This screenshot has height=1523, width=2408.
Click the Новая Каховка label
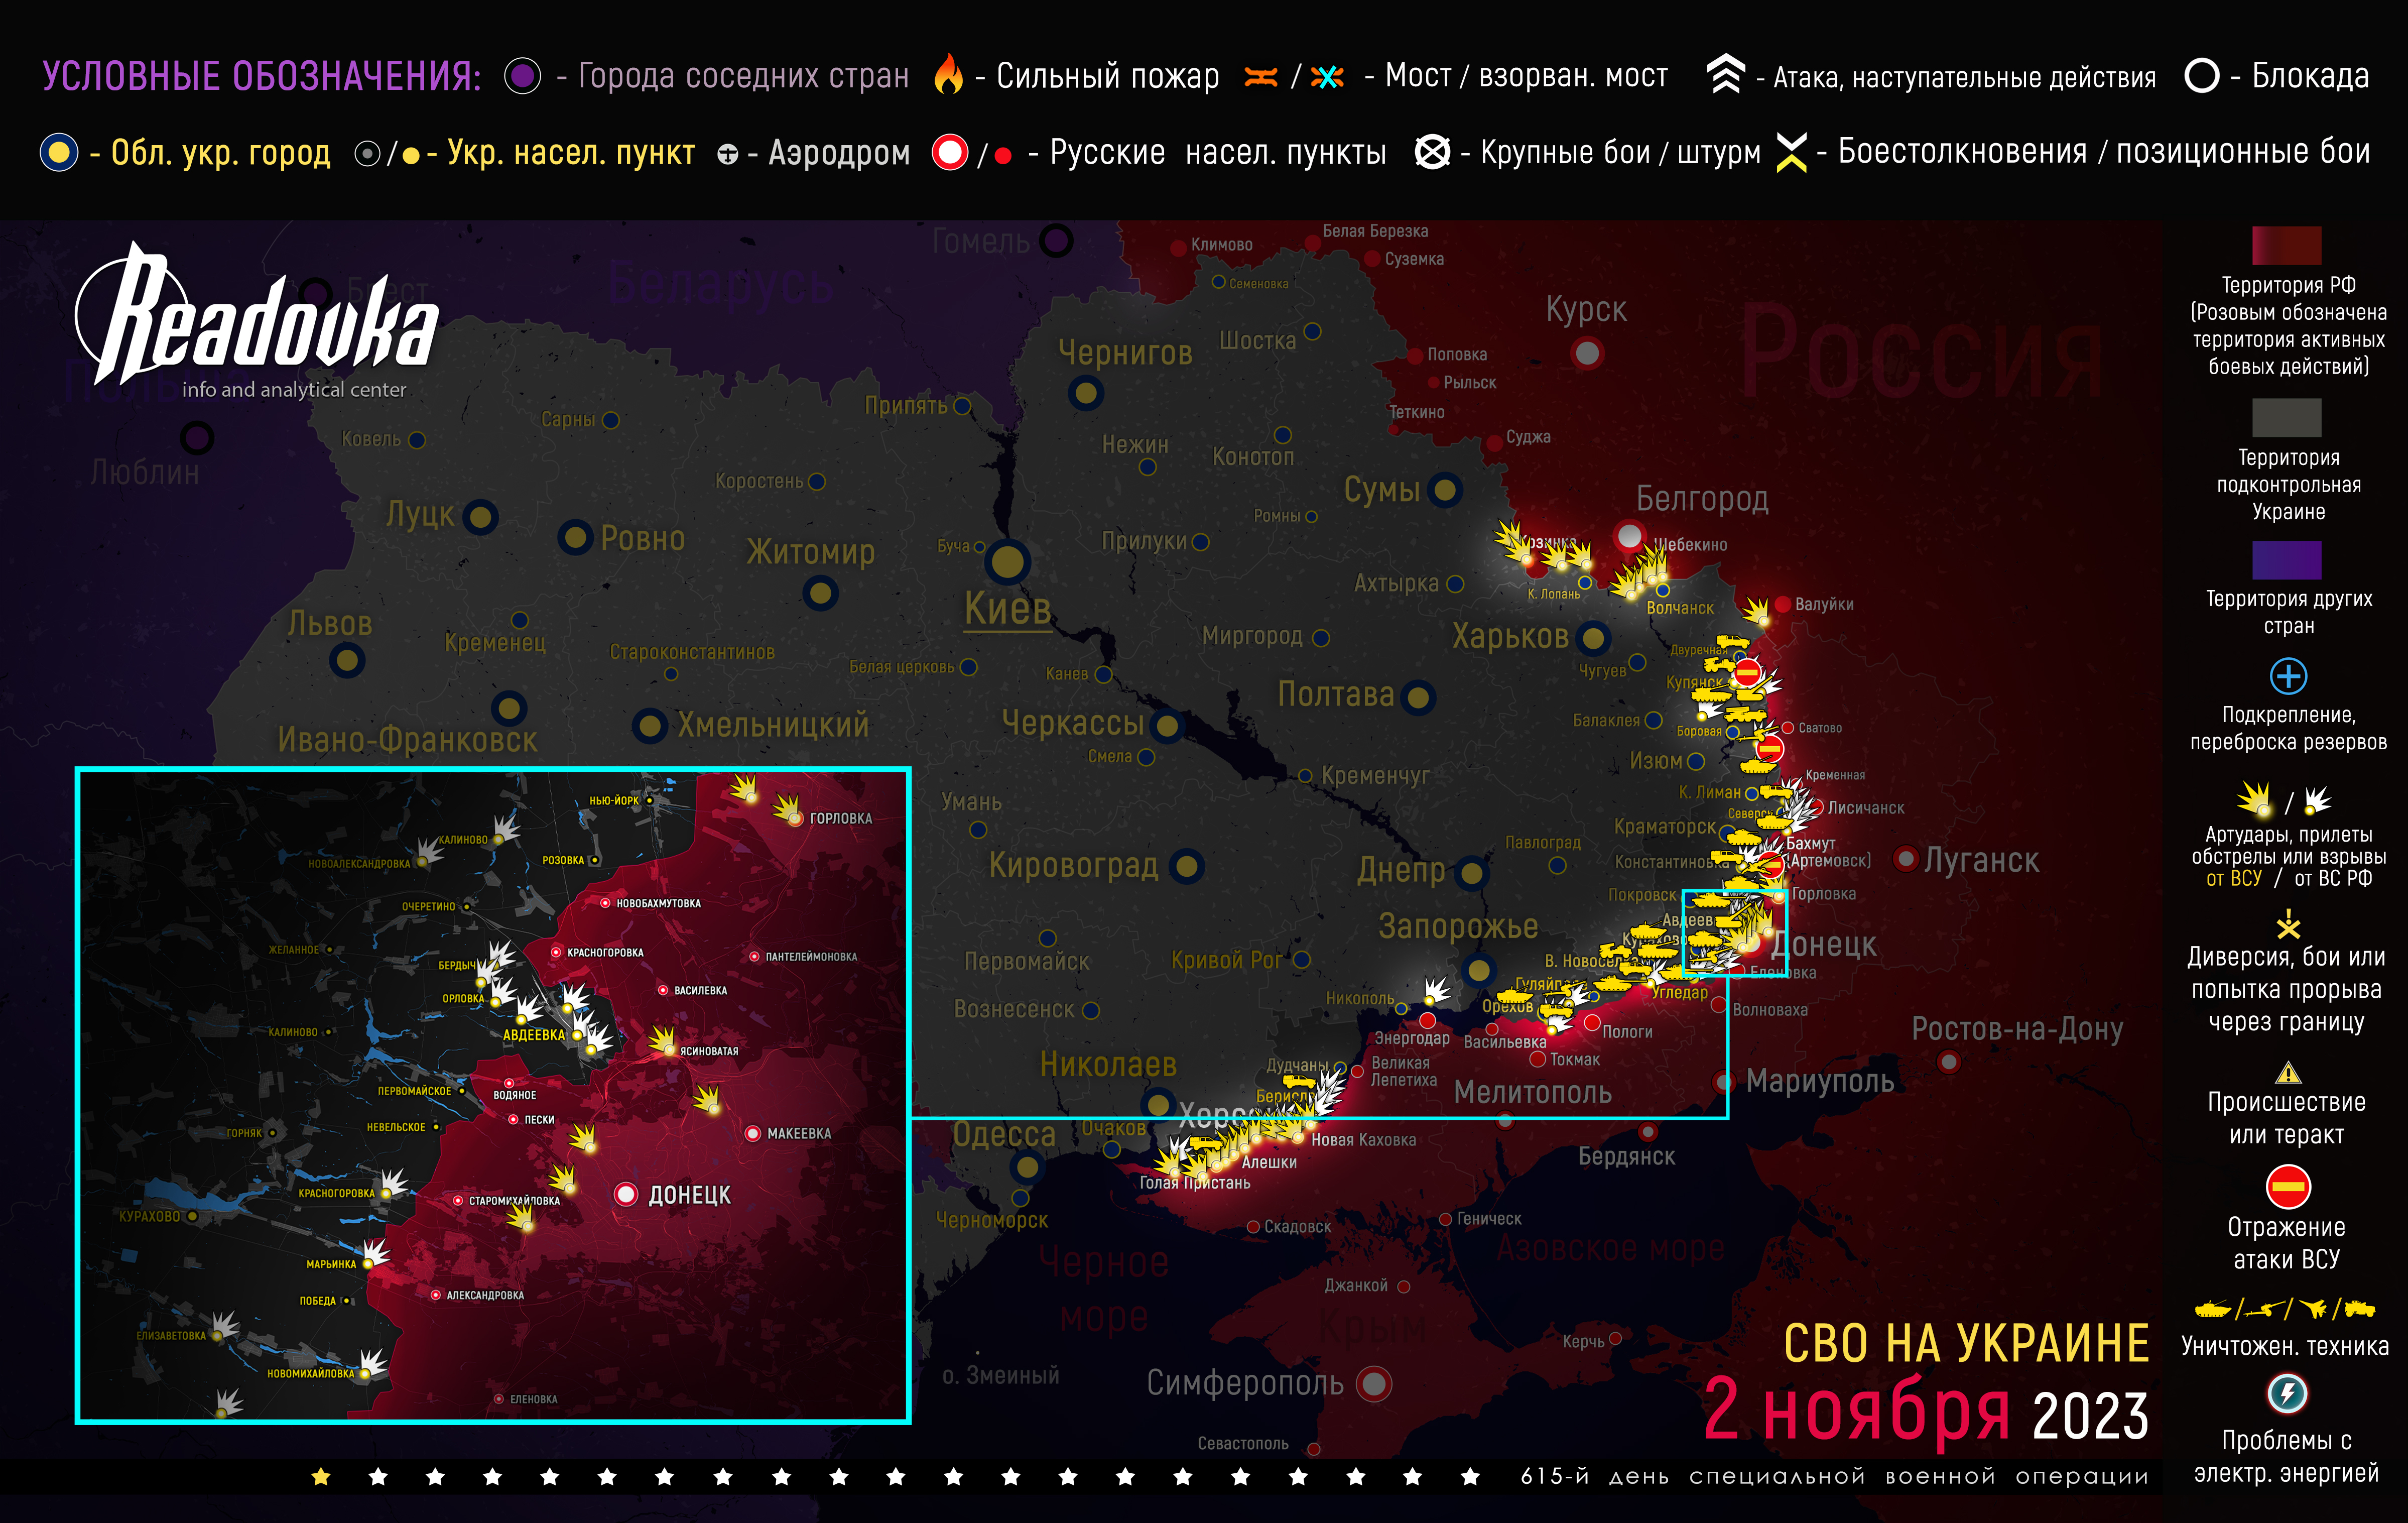click(1363, 1140)
